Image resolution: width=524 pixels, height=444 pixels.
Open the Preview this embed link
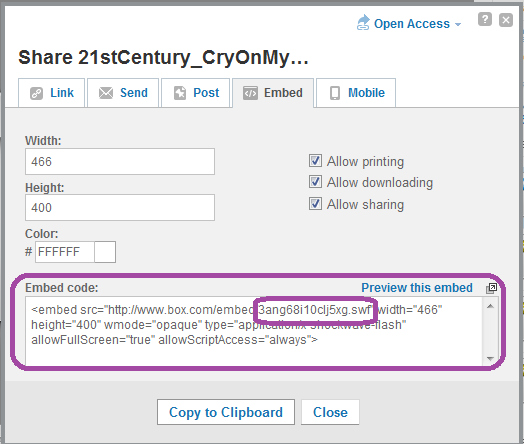tap(417, 288)
